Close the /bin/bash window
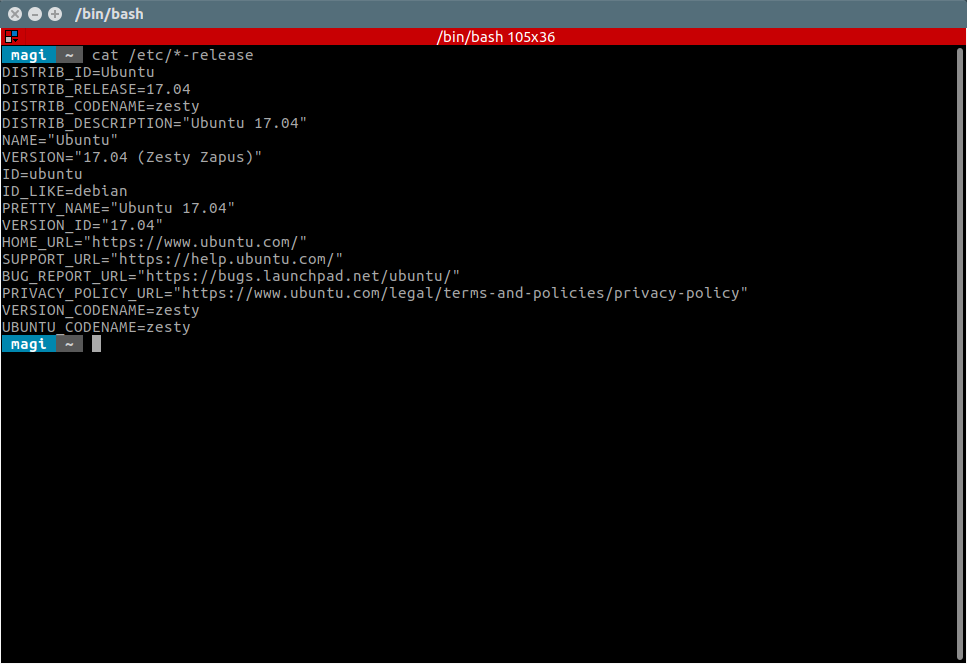Screen dimensions: 967x664 (x=15, y=14)
